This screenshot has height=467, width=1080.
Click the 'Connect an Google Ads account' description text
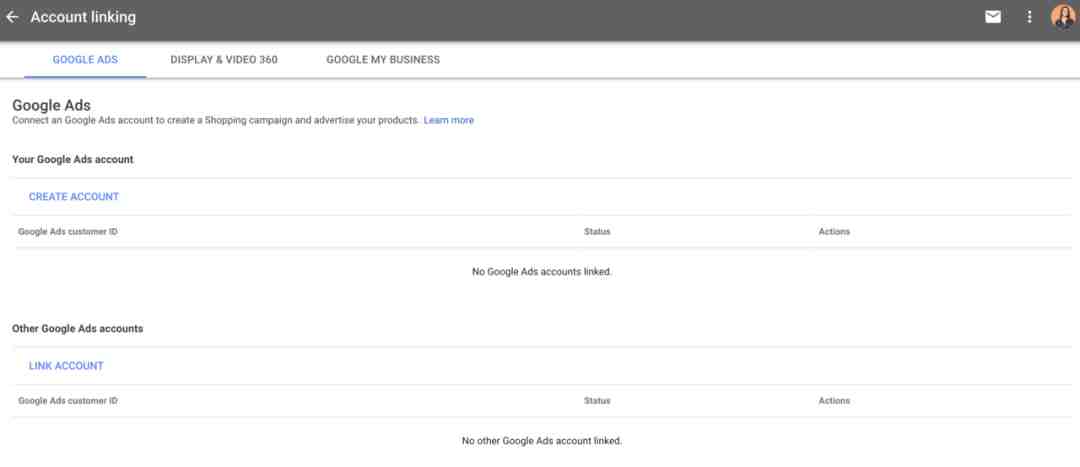point(216,121)
